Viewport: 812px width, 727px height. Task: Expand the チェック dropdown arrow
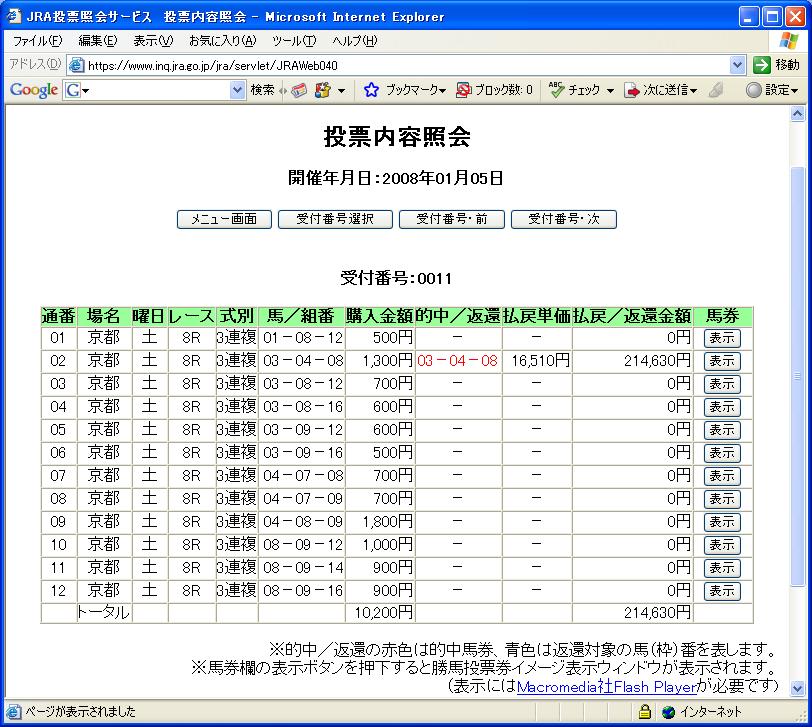[611, 91]
